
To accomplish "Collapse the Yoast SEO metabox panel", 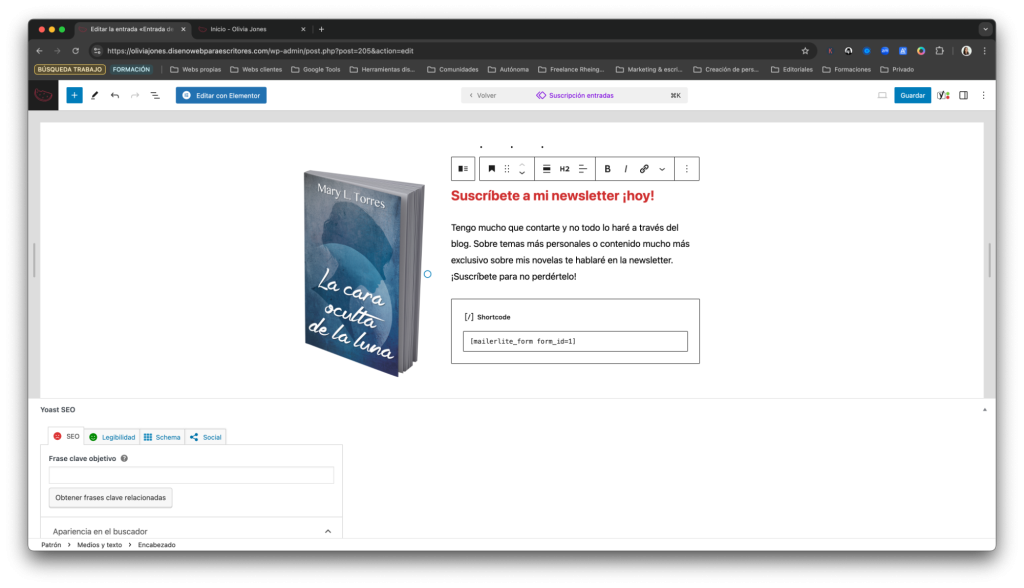I will pos(984,410).
